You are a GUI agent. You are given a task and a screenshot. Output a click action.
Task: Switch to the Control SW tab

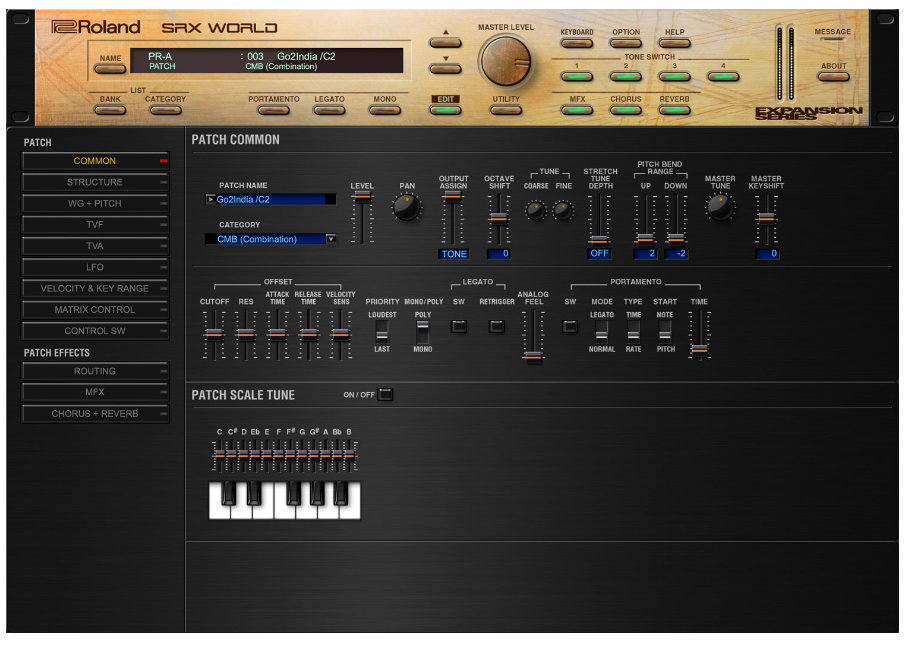coord(95,331)
